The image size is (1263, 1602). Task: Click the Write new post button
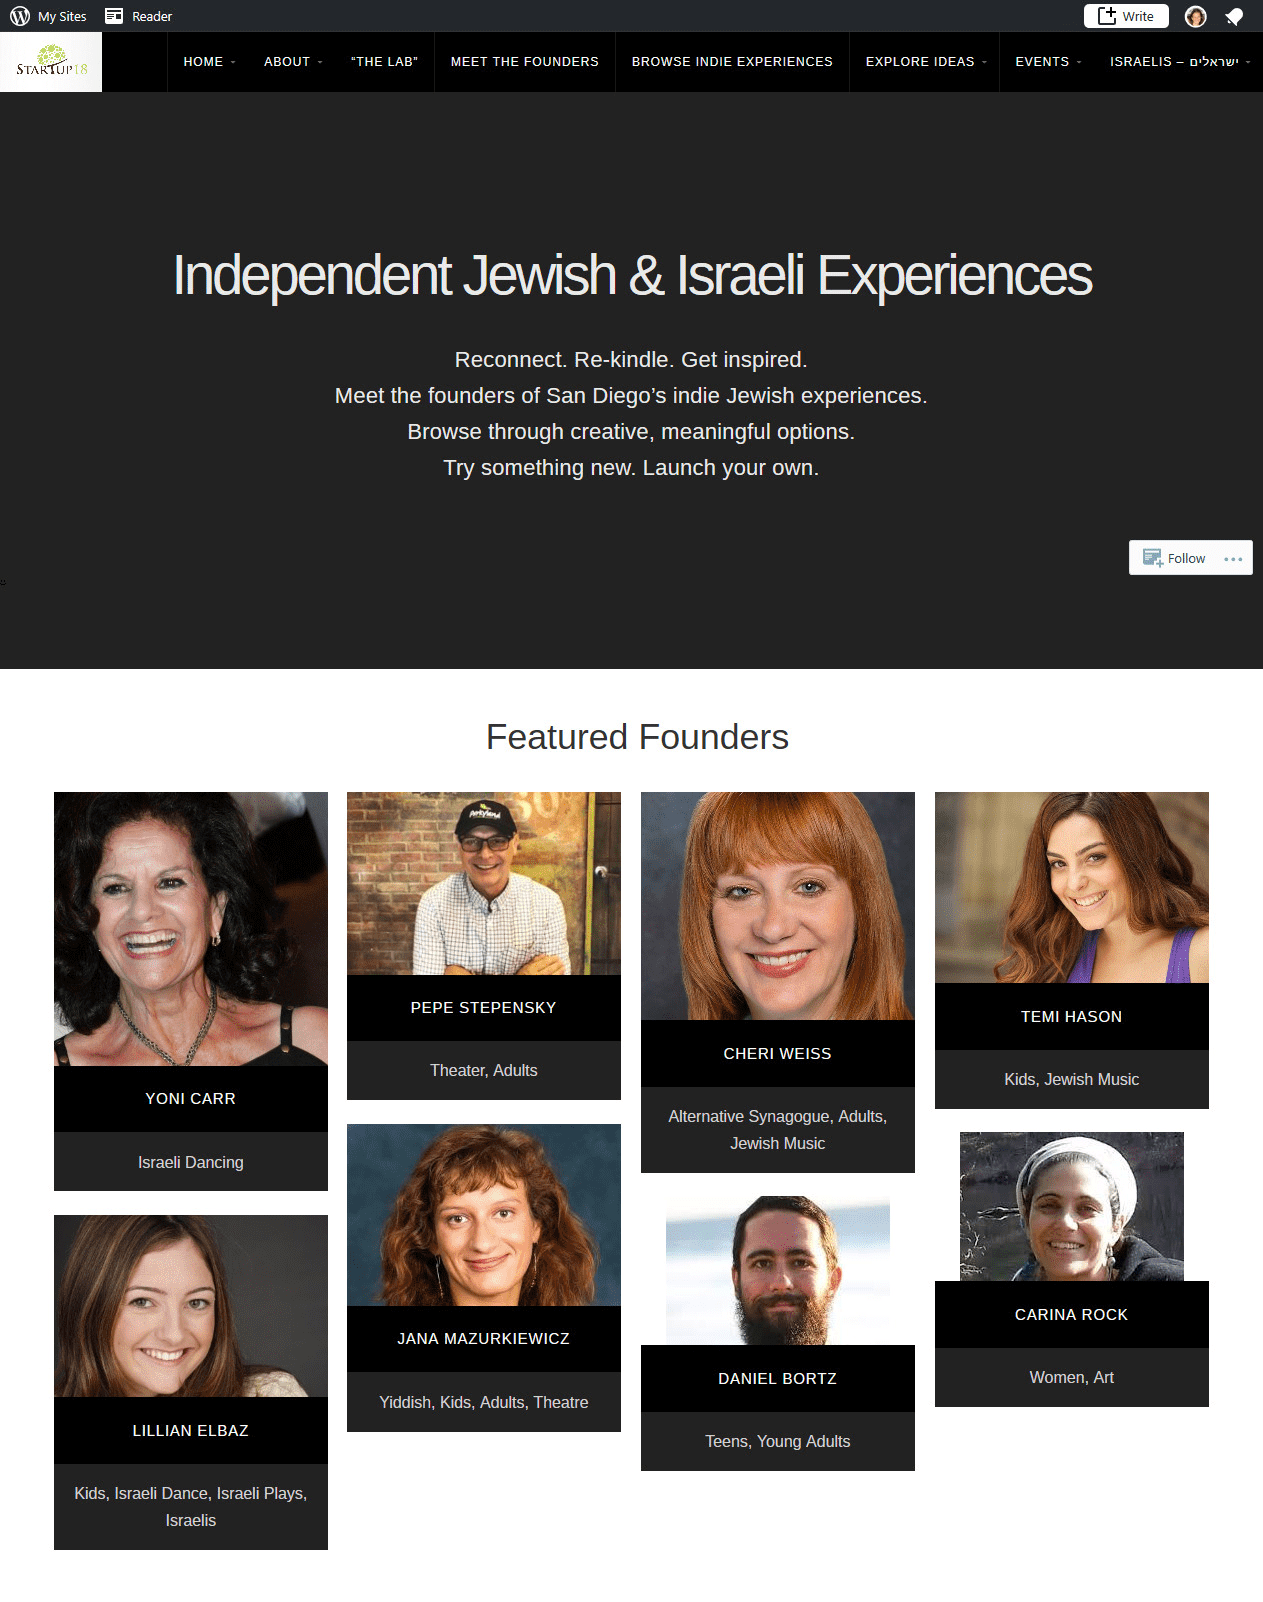point(1126,16)
